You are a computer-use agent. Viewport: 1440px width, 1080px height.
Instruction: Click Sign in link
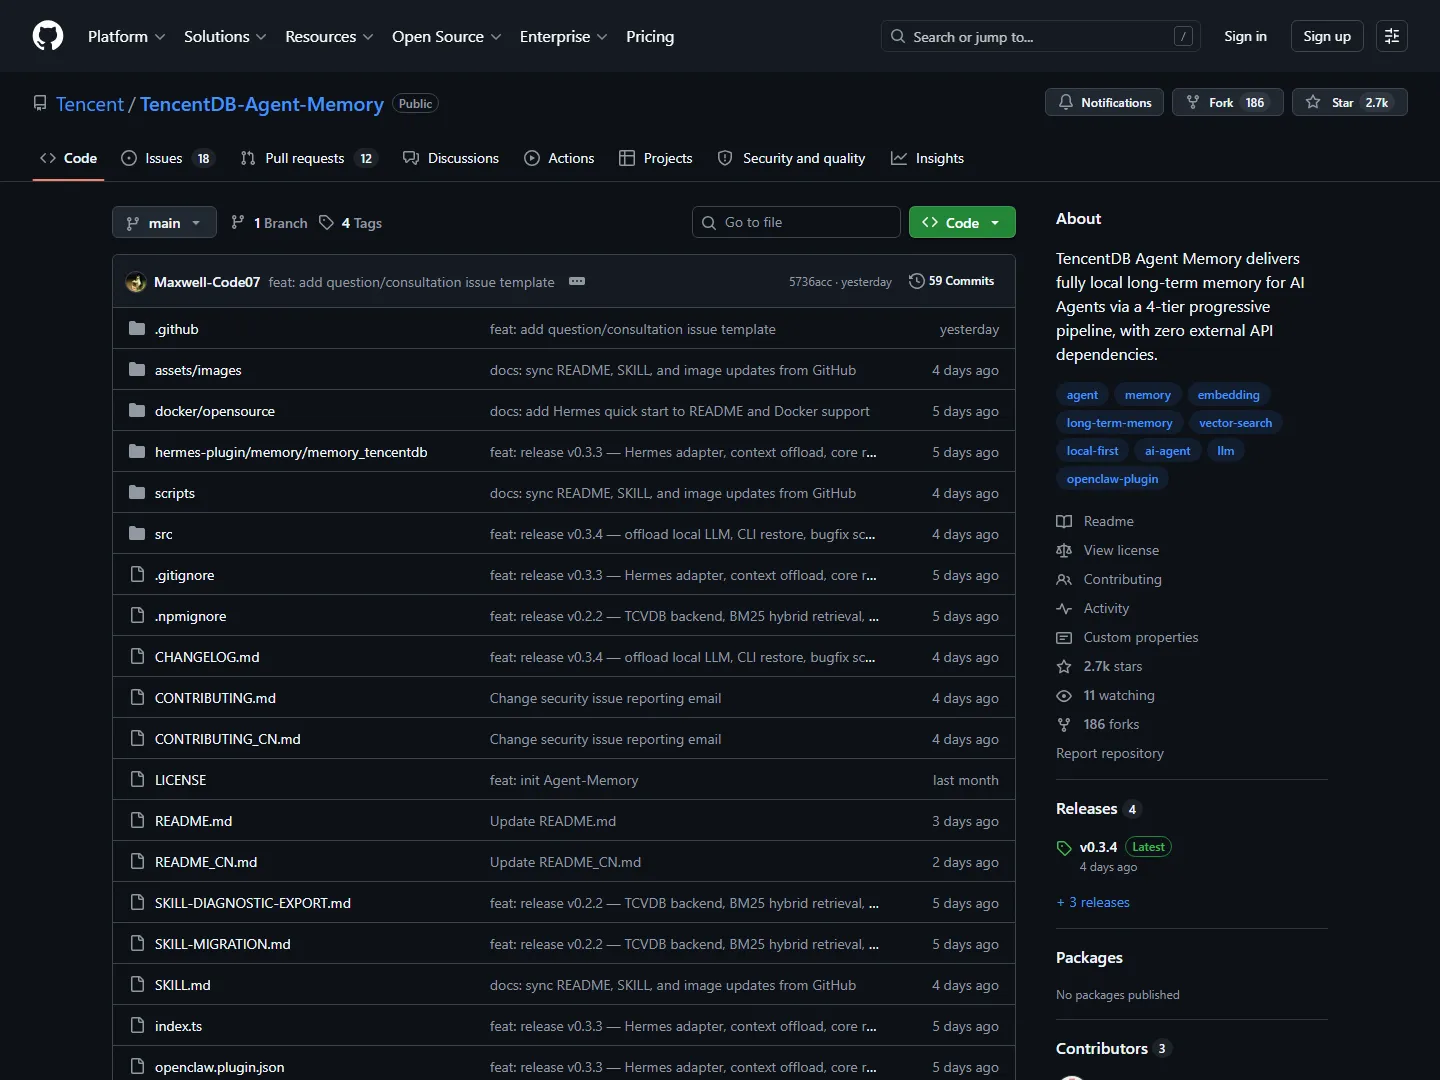[x=1245, y=36]
